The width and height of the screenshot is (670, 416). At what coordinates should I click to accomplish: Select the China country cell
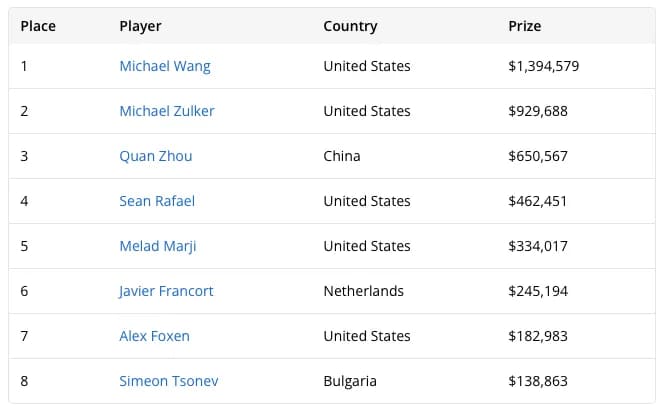342,156
